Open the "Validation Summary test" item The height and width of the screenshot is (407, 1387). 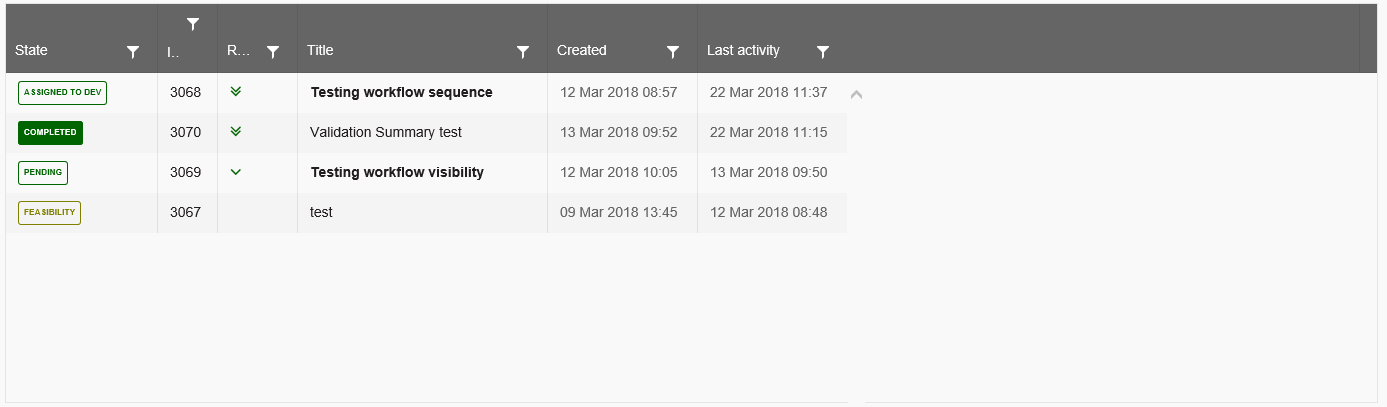386,132
